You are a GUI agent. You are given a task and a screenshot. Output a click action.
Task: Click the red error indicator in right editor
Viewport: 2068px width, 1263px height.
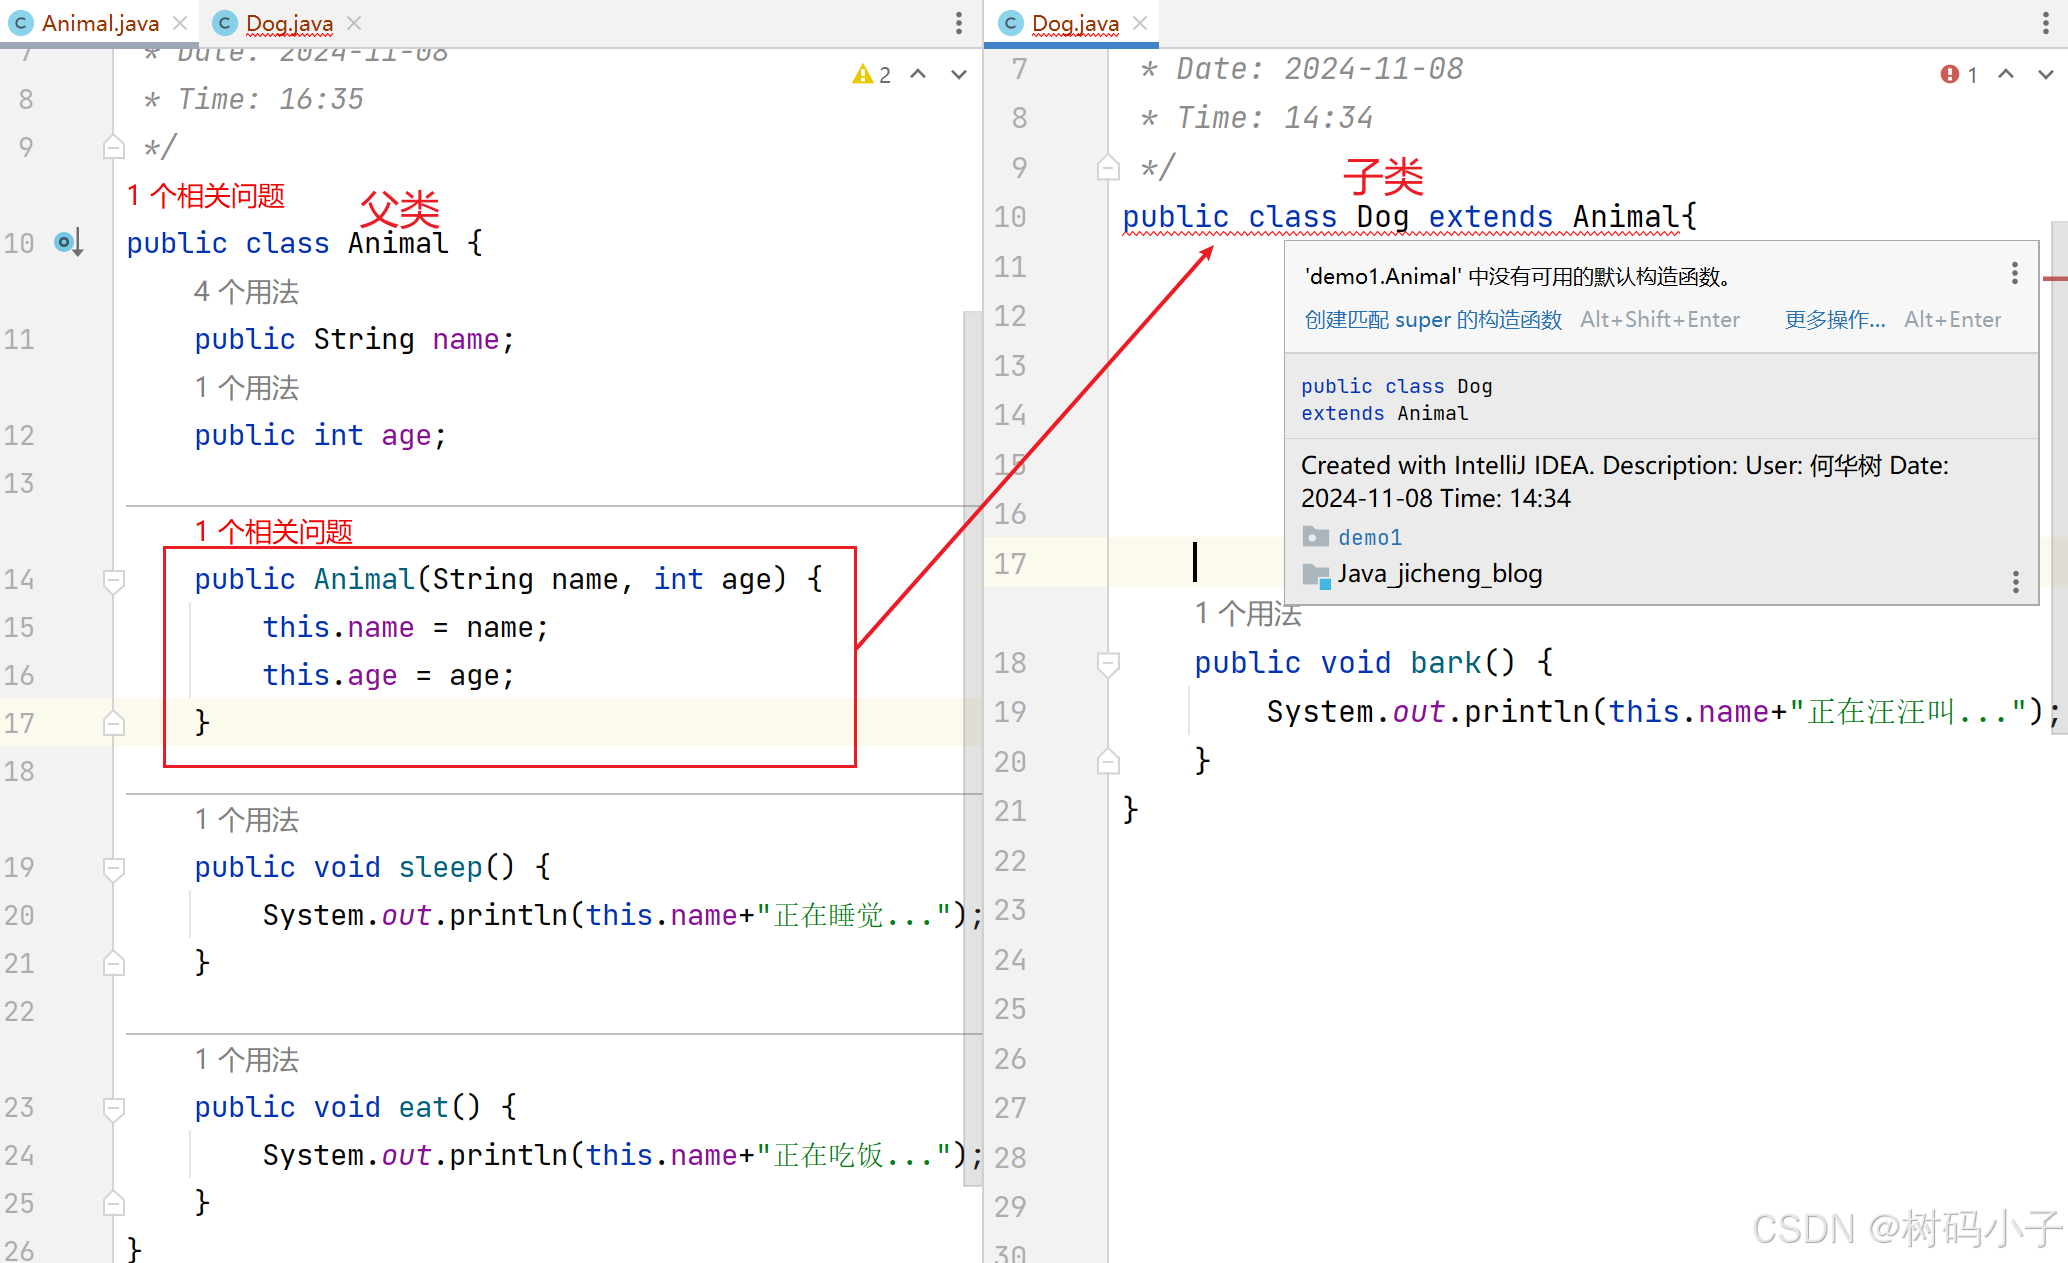pyautogui.click(x=1958, y=75)
